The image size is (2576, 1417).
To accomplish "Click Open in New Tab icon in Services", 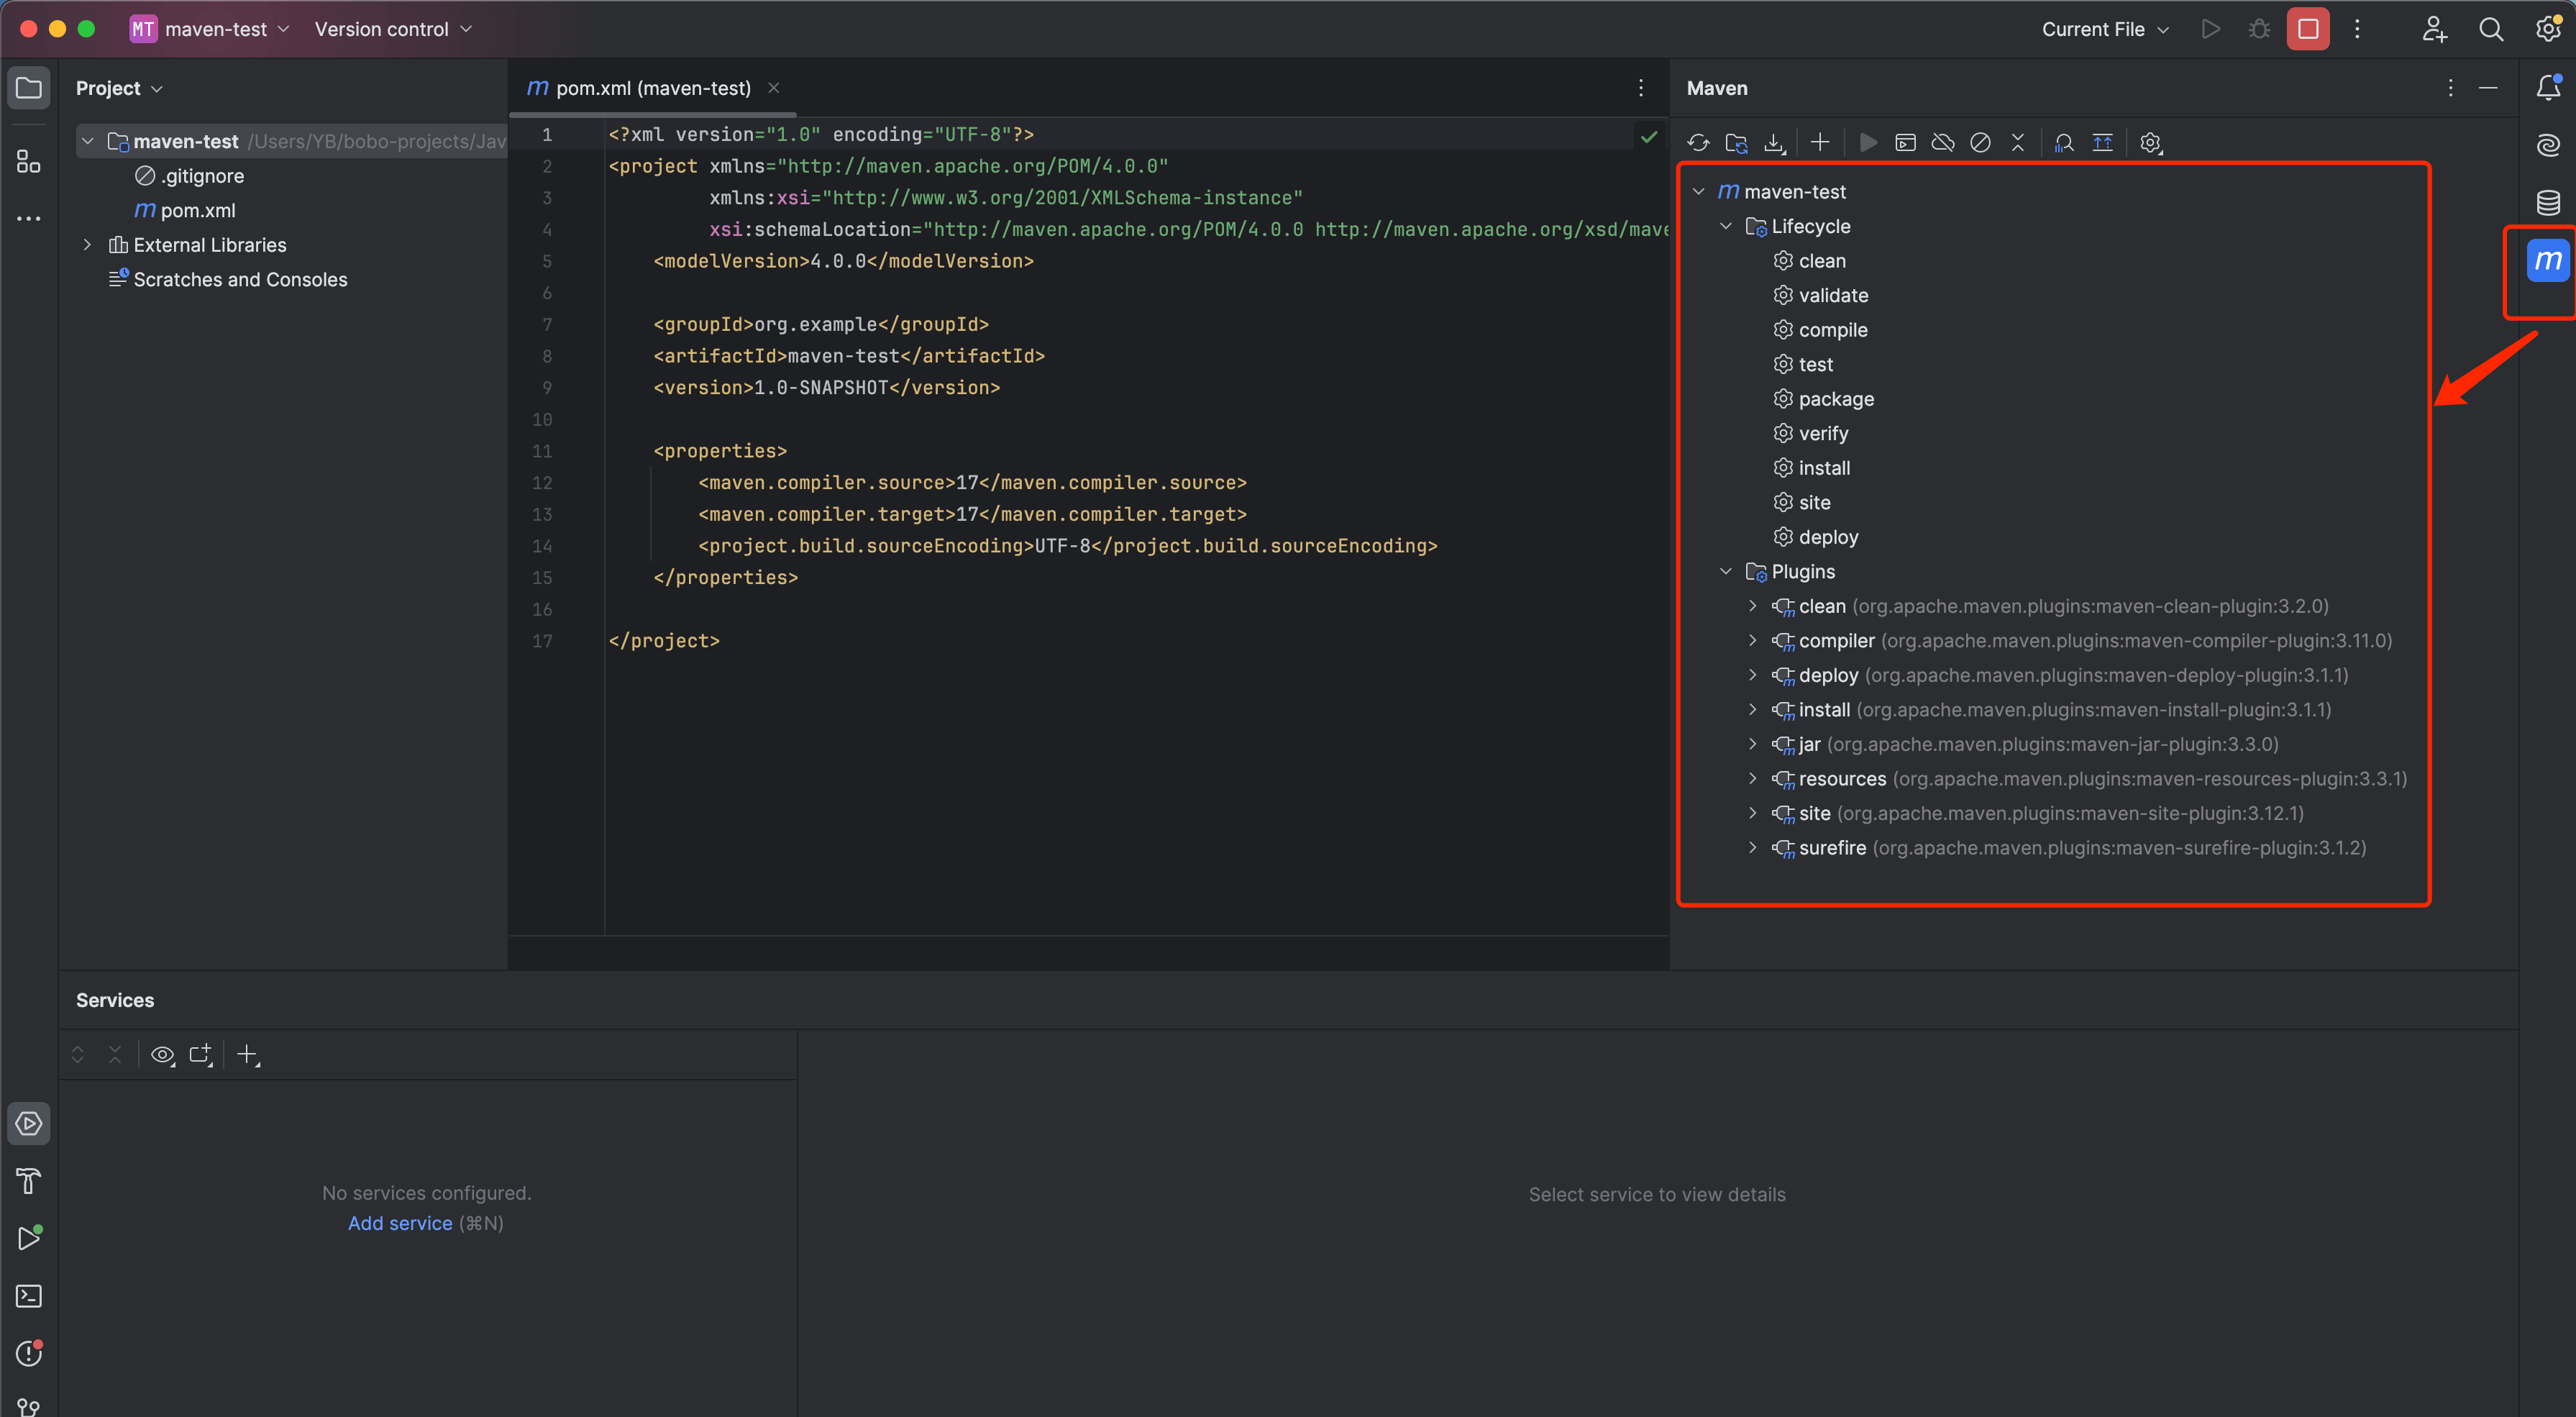I will pos(201,1054).
